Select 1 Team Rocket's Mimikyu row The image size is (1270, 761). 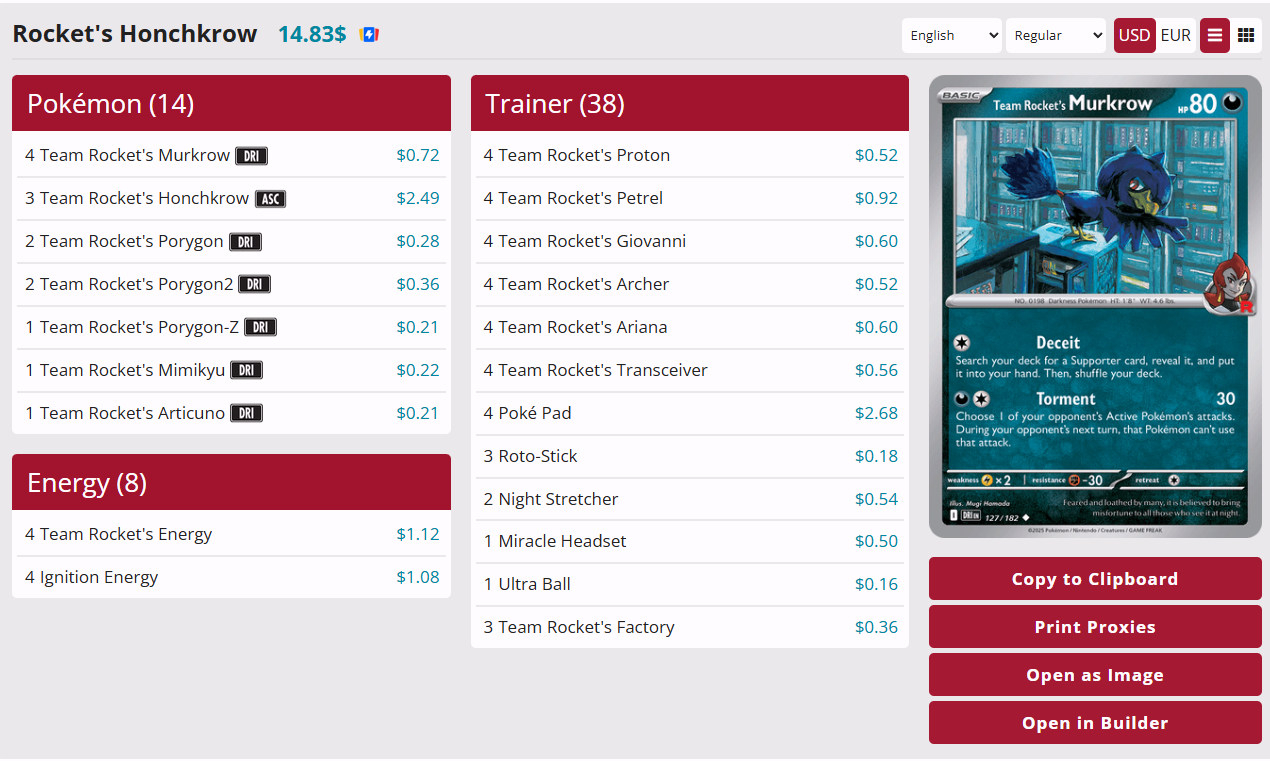232,371
